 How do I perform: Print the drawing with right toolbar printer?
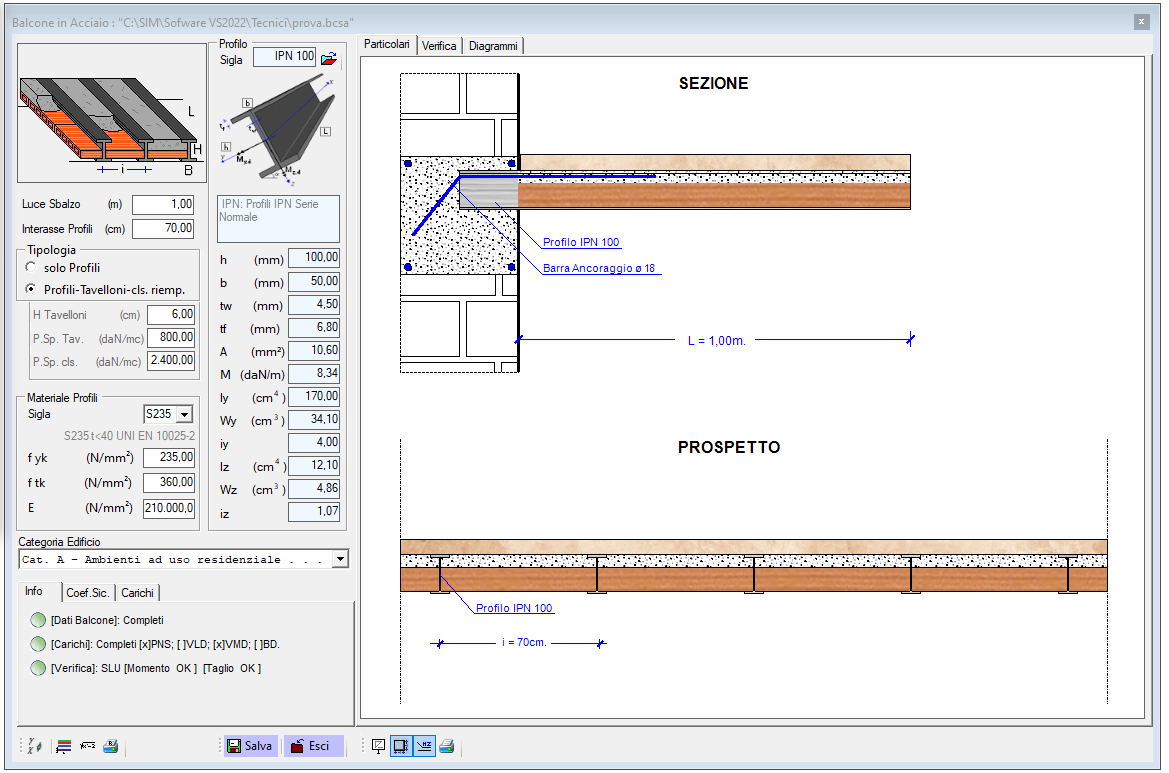click(447, 745)
